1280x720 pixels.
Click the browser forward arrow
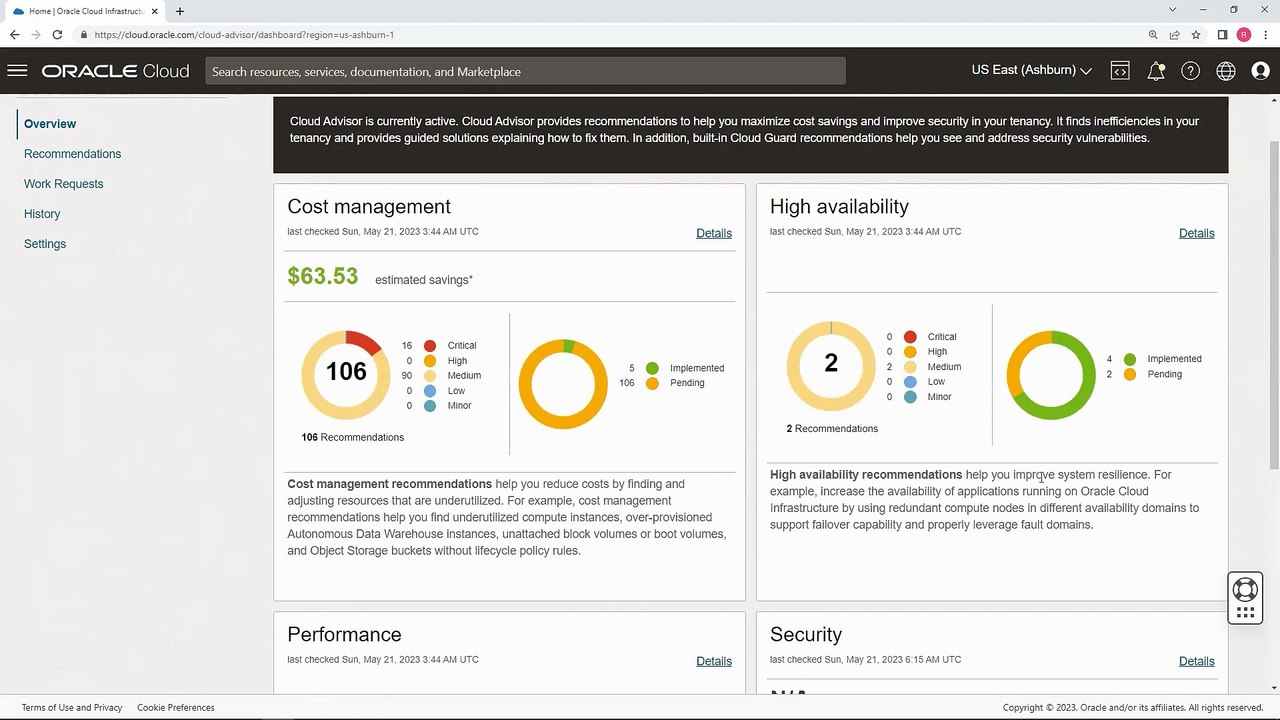tap(36, 34)
